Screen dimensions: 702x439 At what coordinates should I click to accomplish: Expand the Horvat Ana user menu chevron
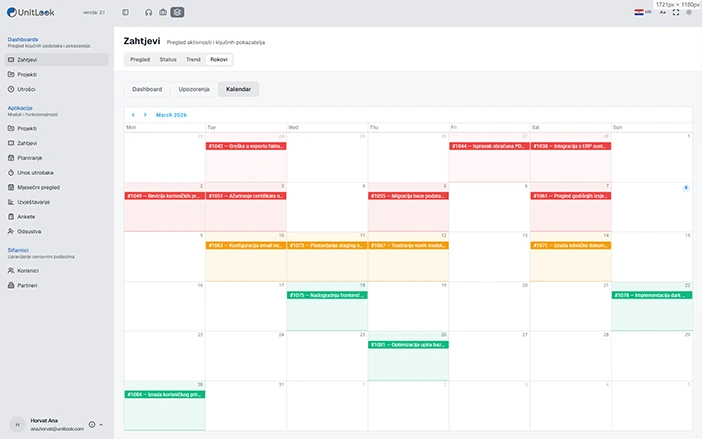(101, 425)
